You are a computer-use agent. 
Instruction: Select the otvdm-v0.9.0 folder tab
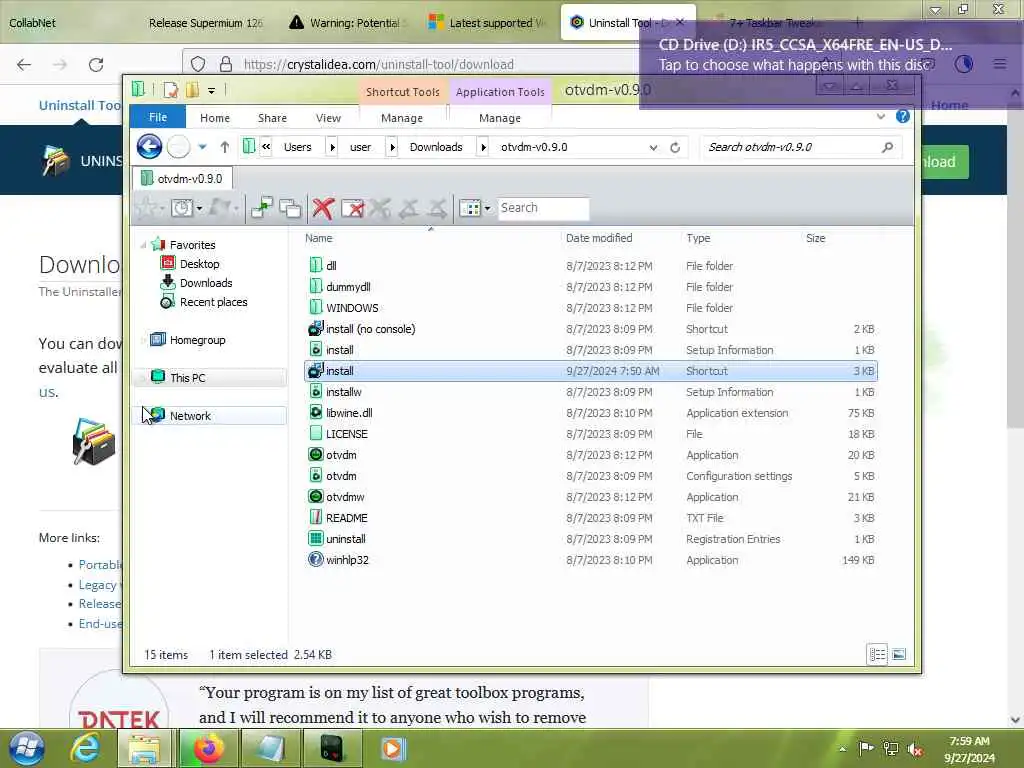pyautogui.click(x=182, y=178)
